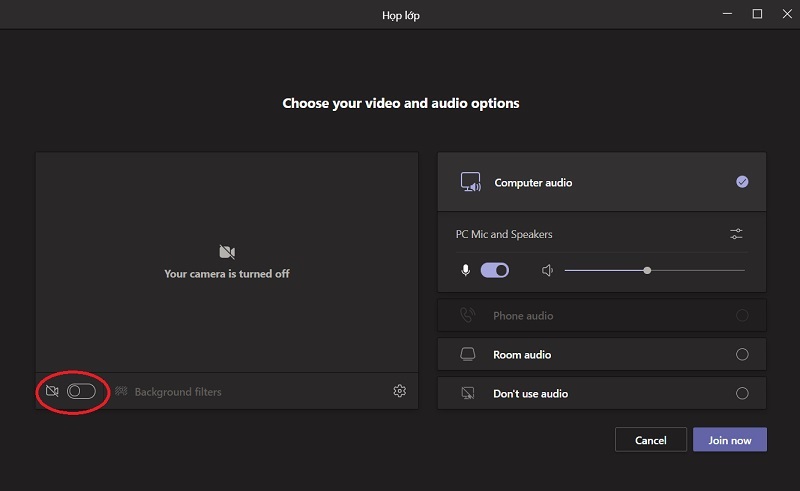
Task: Open PC Mic and Speakers audio settings icon
Action: click(737, 234)
